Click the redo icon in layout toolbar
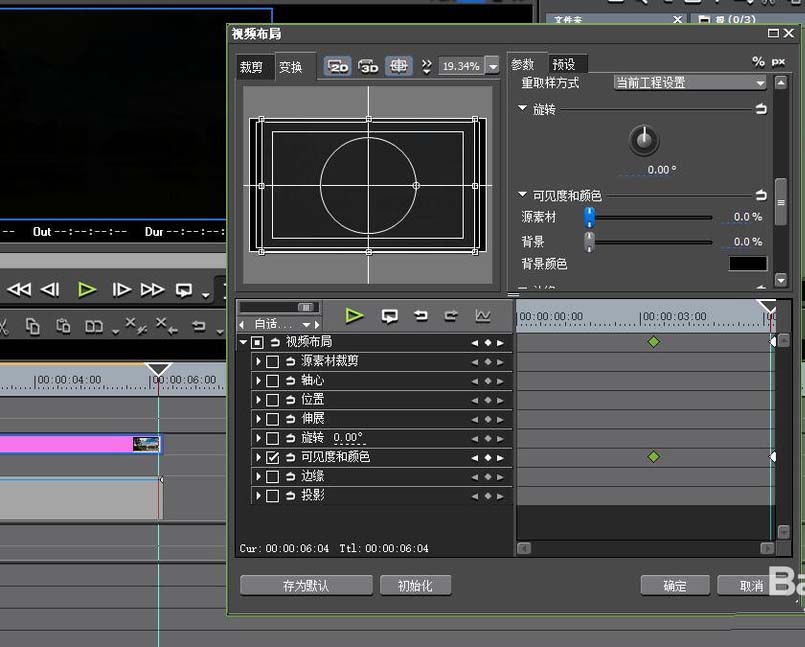Screen dimensions: 805x647 451,316
